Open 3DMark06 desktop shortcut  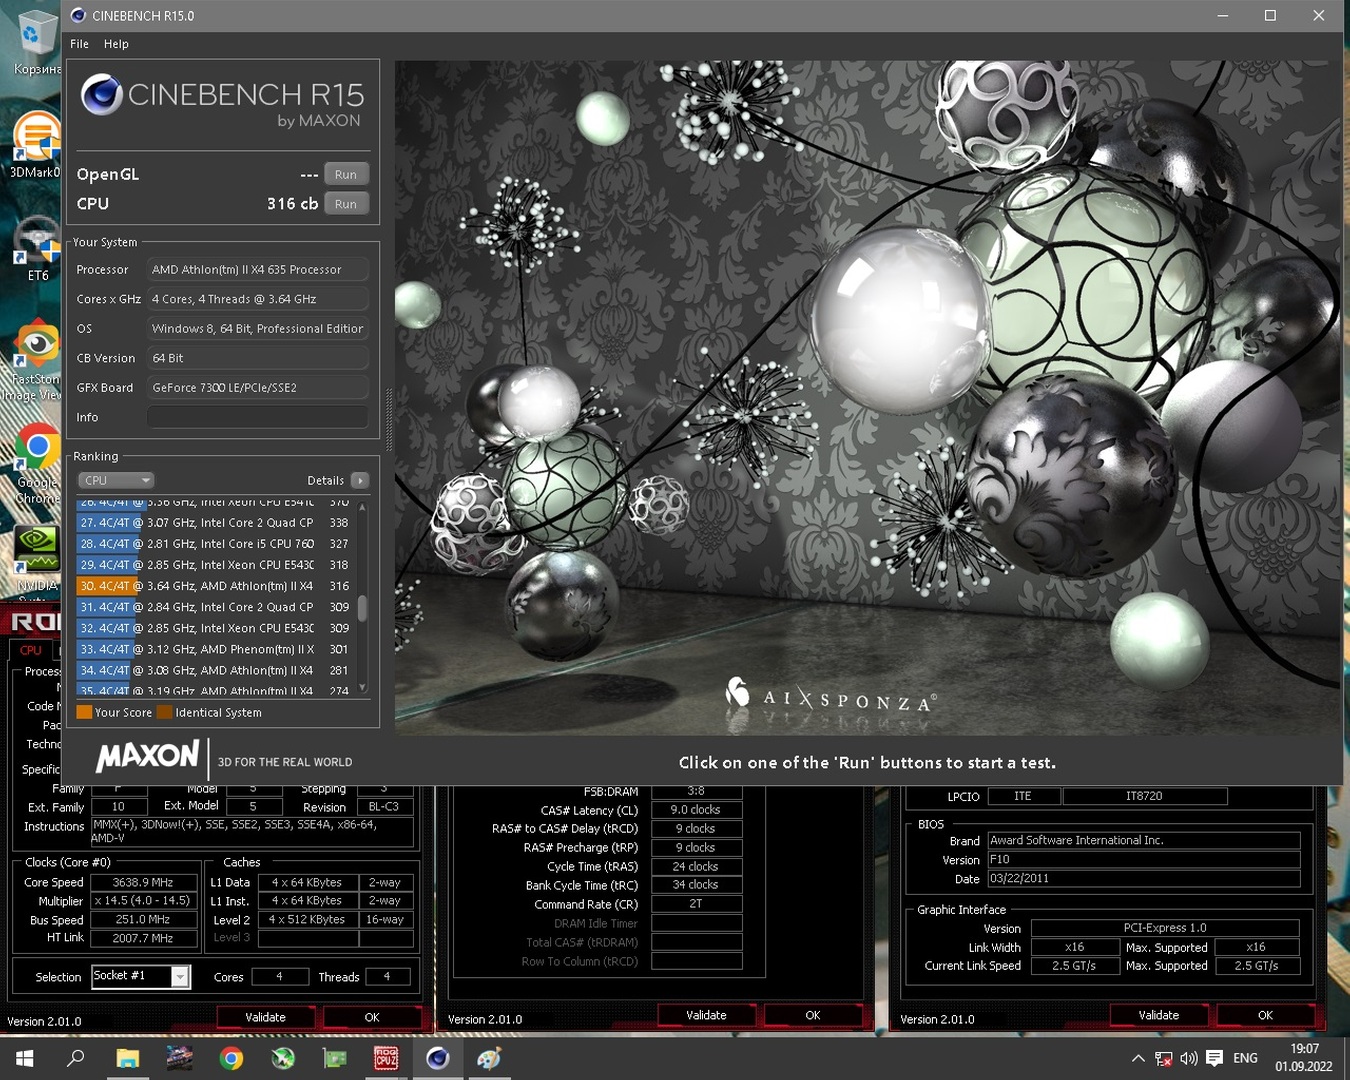point(36,145)
